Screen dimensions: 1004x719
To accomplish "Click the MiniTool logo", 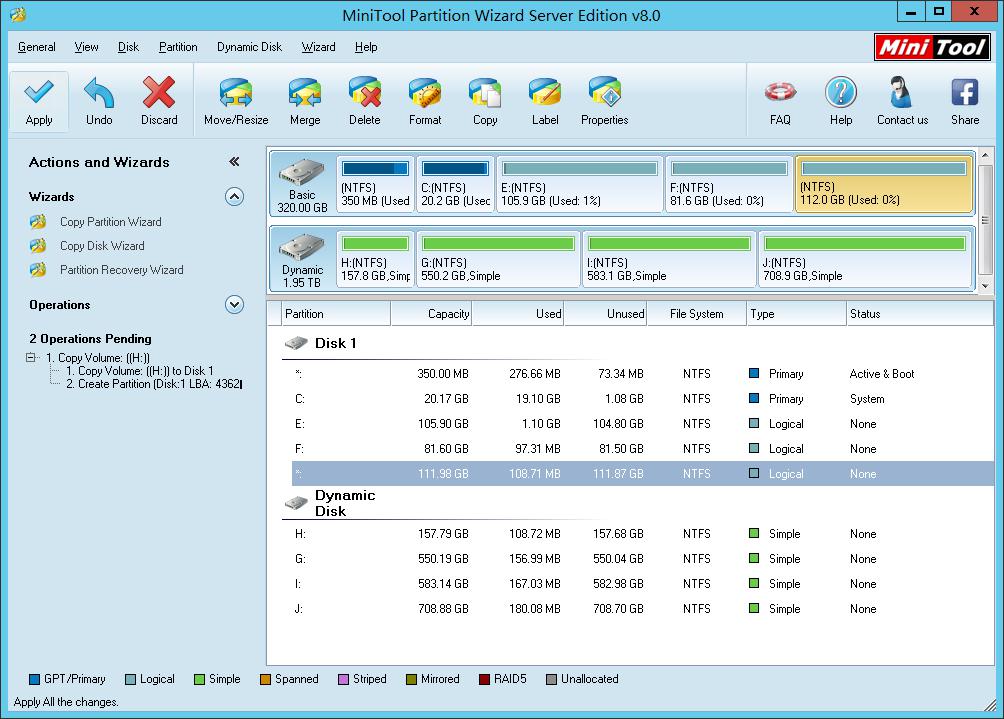I will [x=932, y=47].
